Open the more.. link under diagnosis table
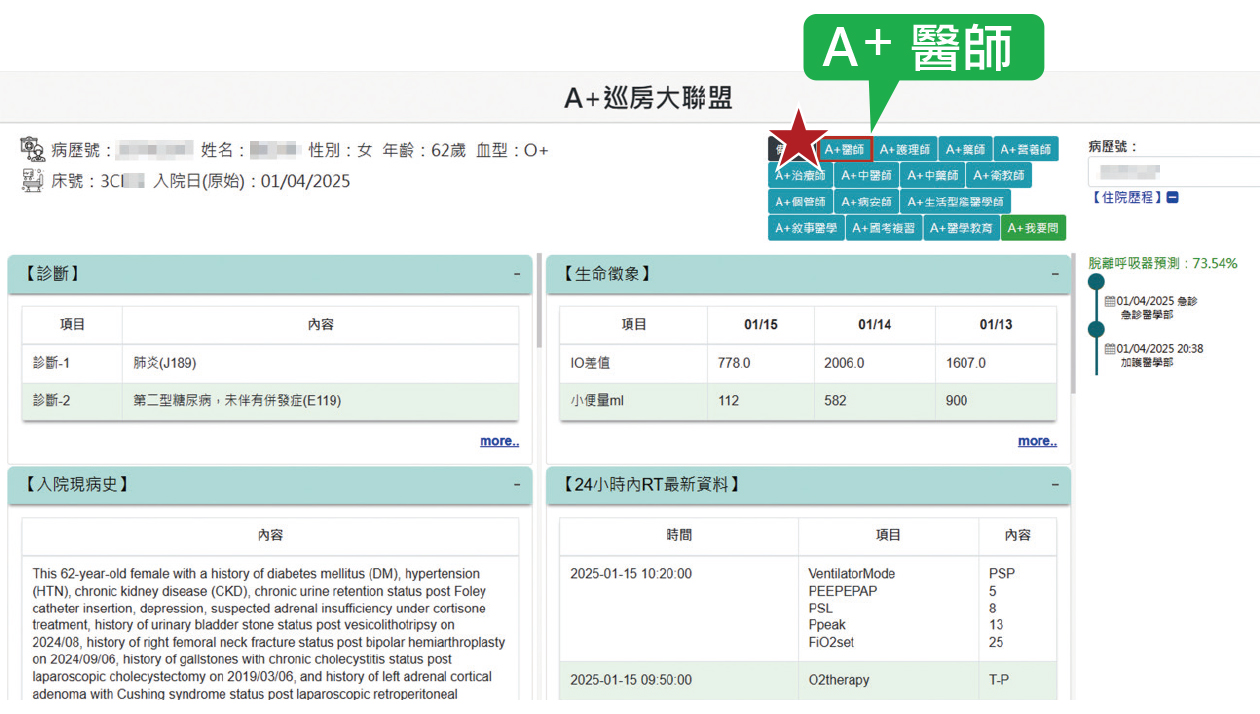 [x=499, y=441]
